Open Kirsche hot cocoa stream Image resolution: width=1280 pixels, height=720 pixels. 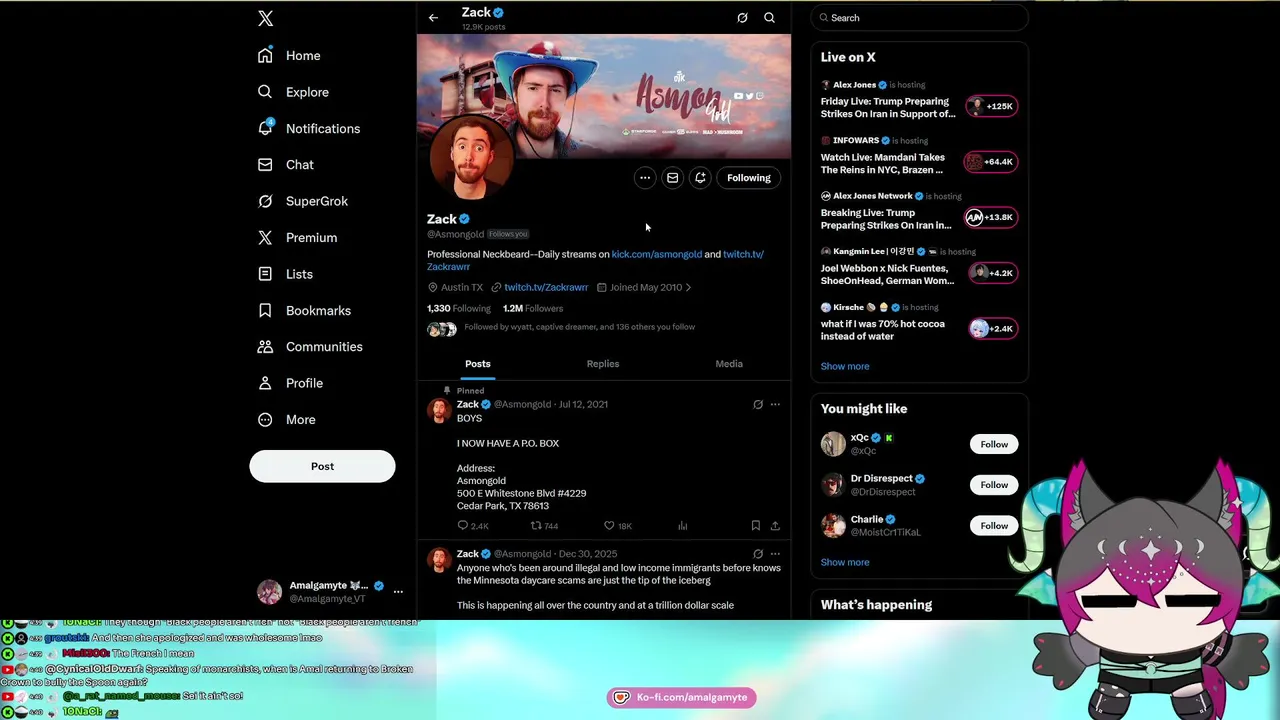[882, 330]
